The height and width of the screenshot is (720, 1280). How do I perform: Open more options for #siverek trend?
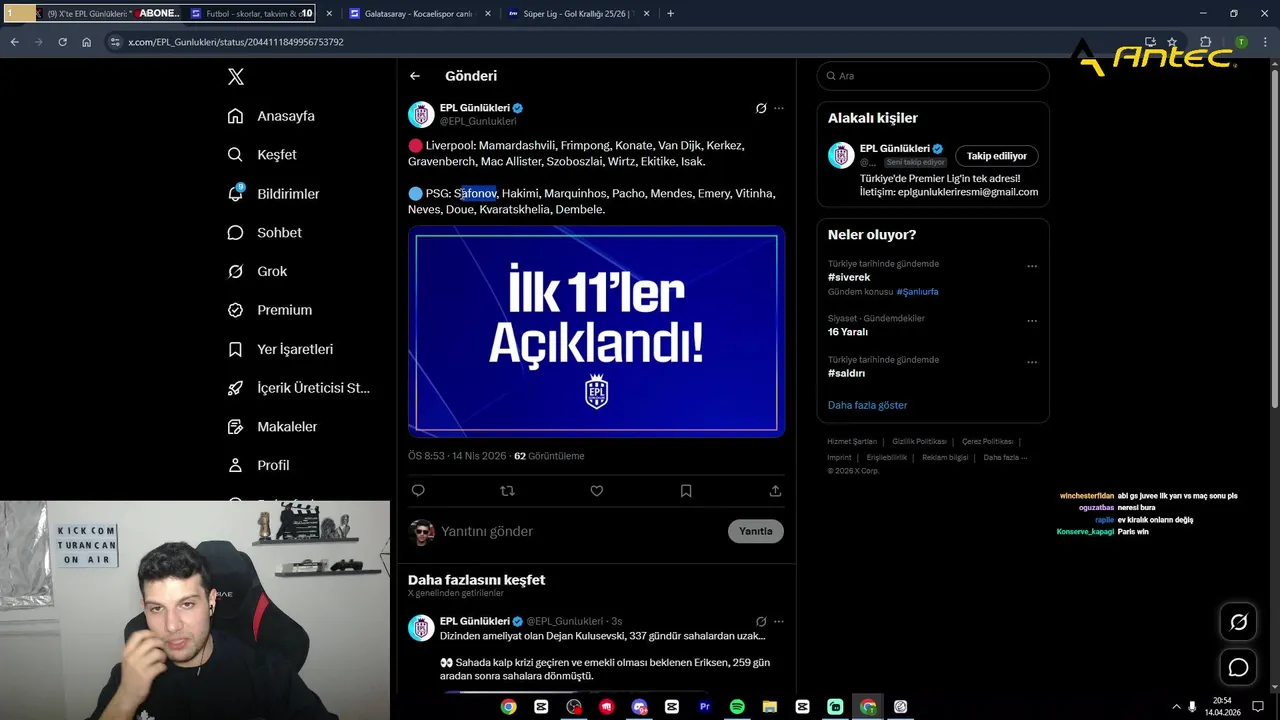1032,267
